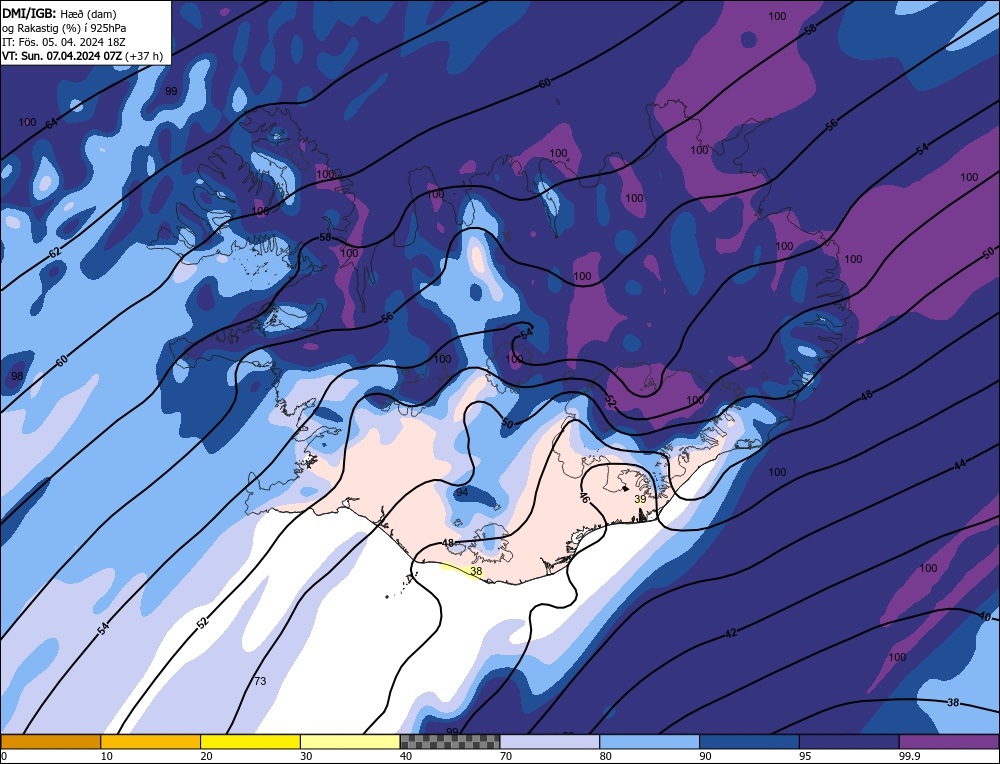Click the 'og Rakastig (%) í 925hPa' line
This screenshot has height=764, width=1000.
pyautogui.click(x=64, y=28)
